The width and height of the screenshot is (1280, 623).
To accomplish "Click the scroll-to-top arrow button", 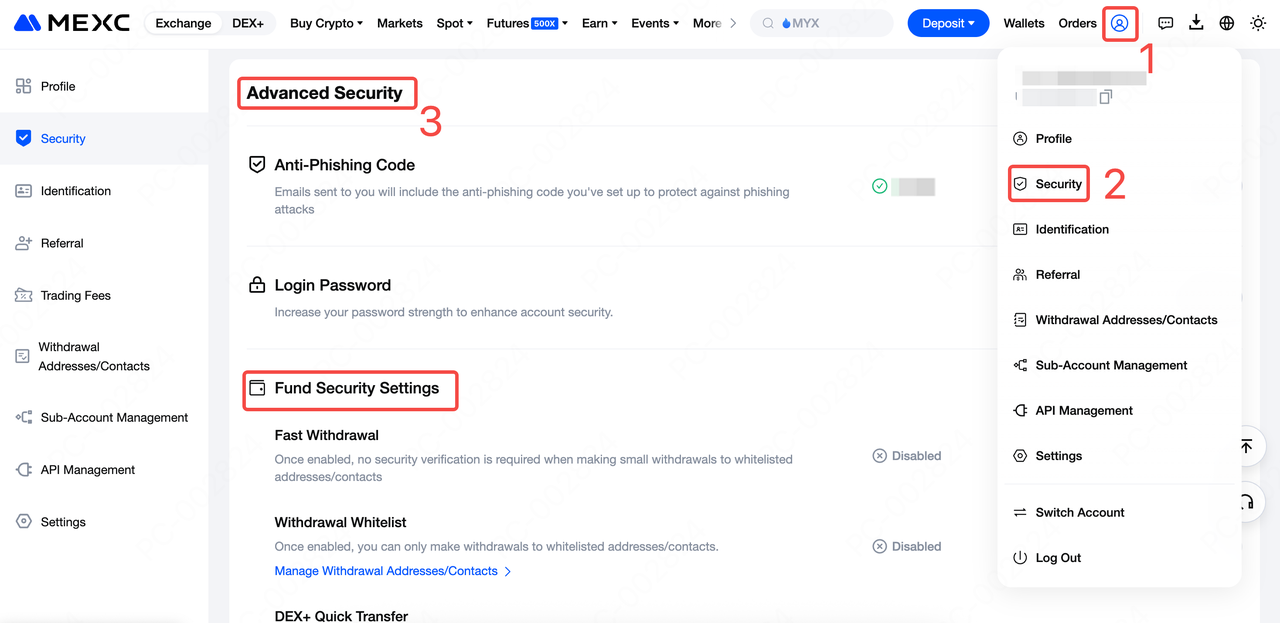I will [1246, 446].
